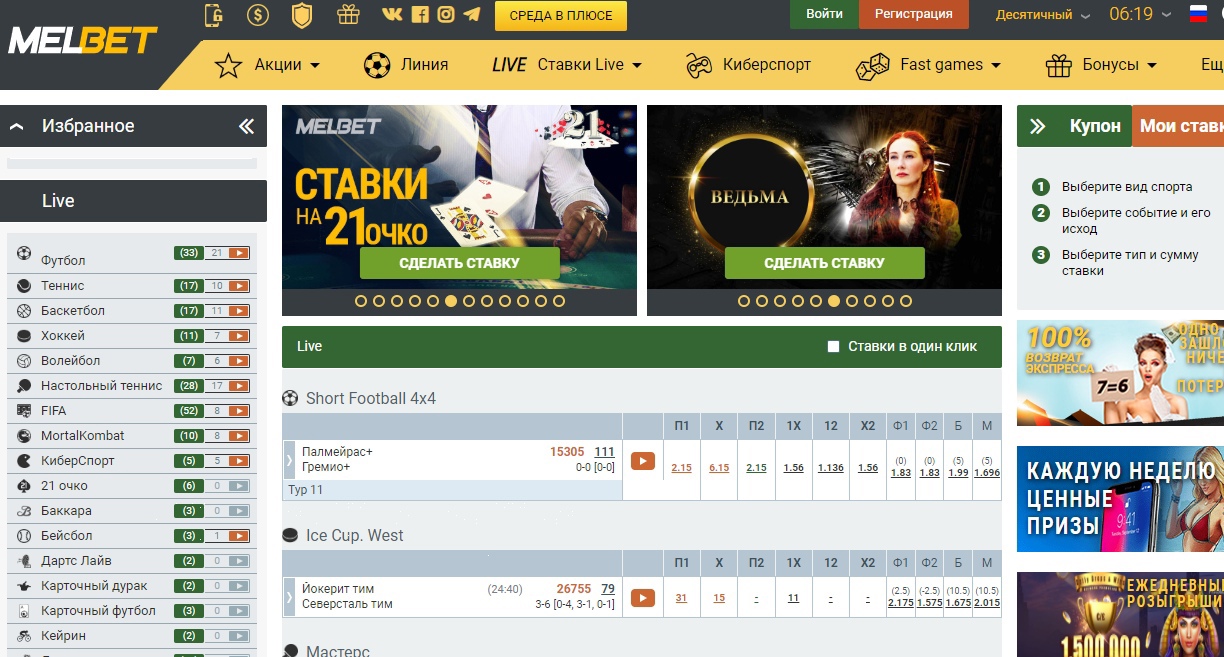The image size is (1224, 657).
Task: Open the Десятичный odds format dropdown
Action: (1043, 15)
